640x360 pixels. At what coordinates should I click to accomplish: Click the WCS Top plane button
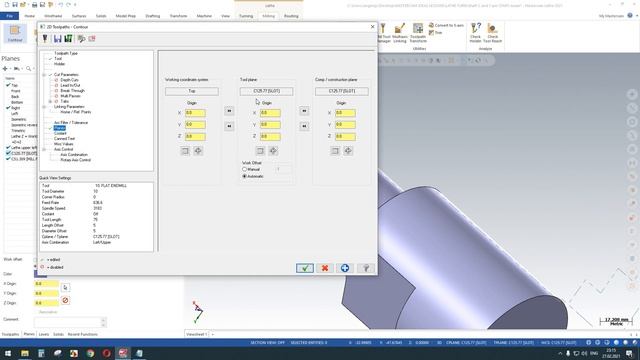click(192, 91)
